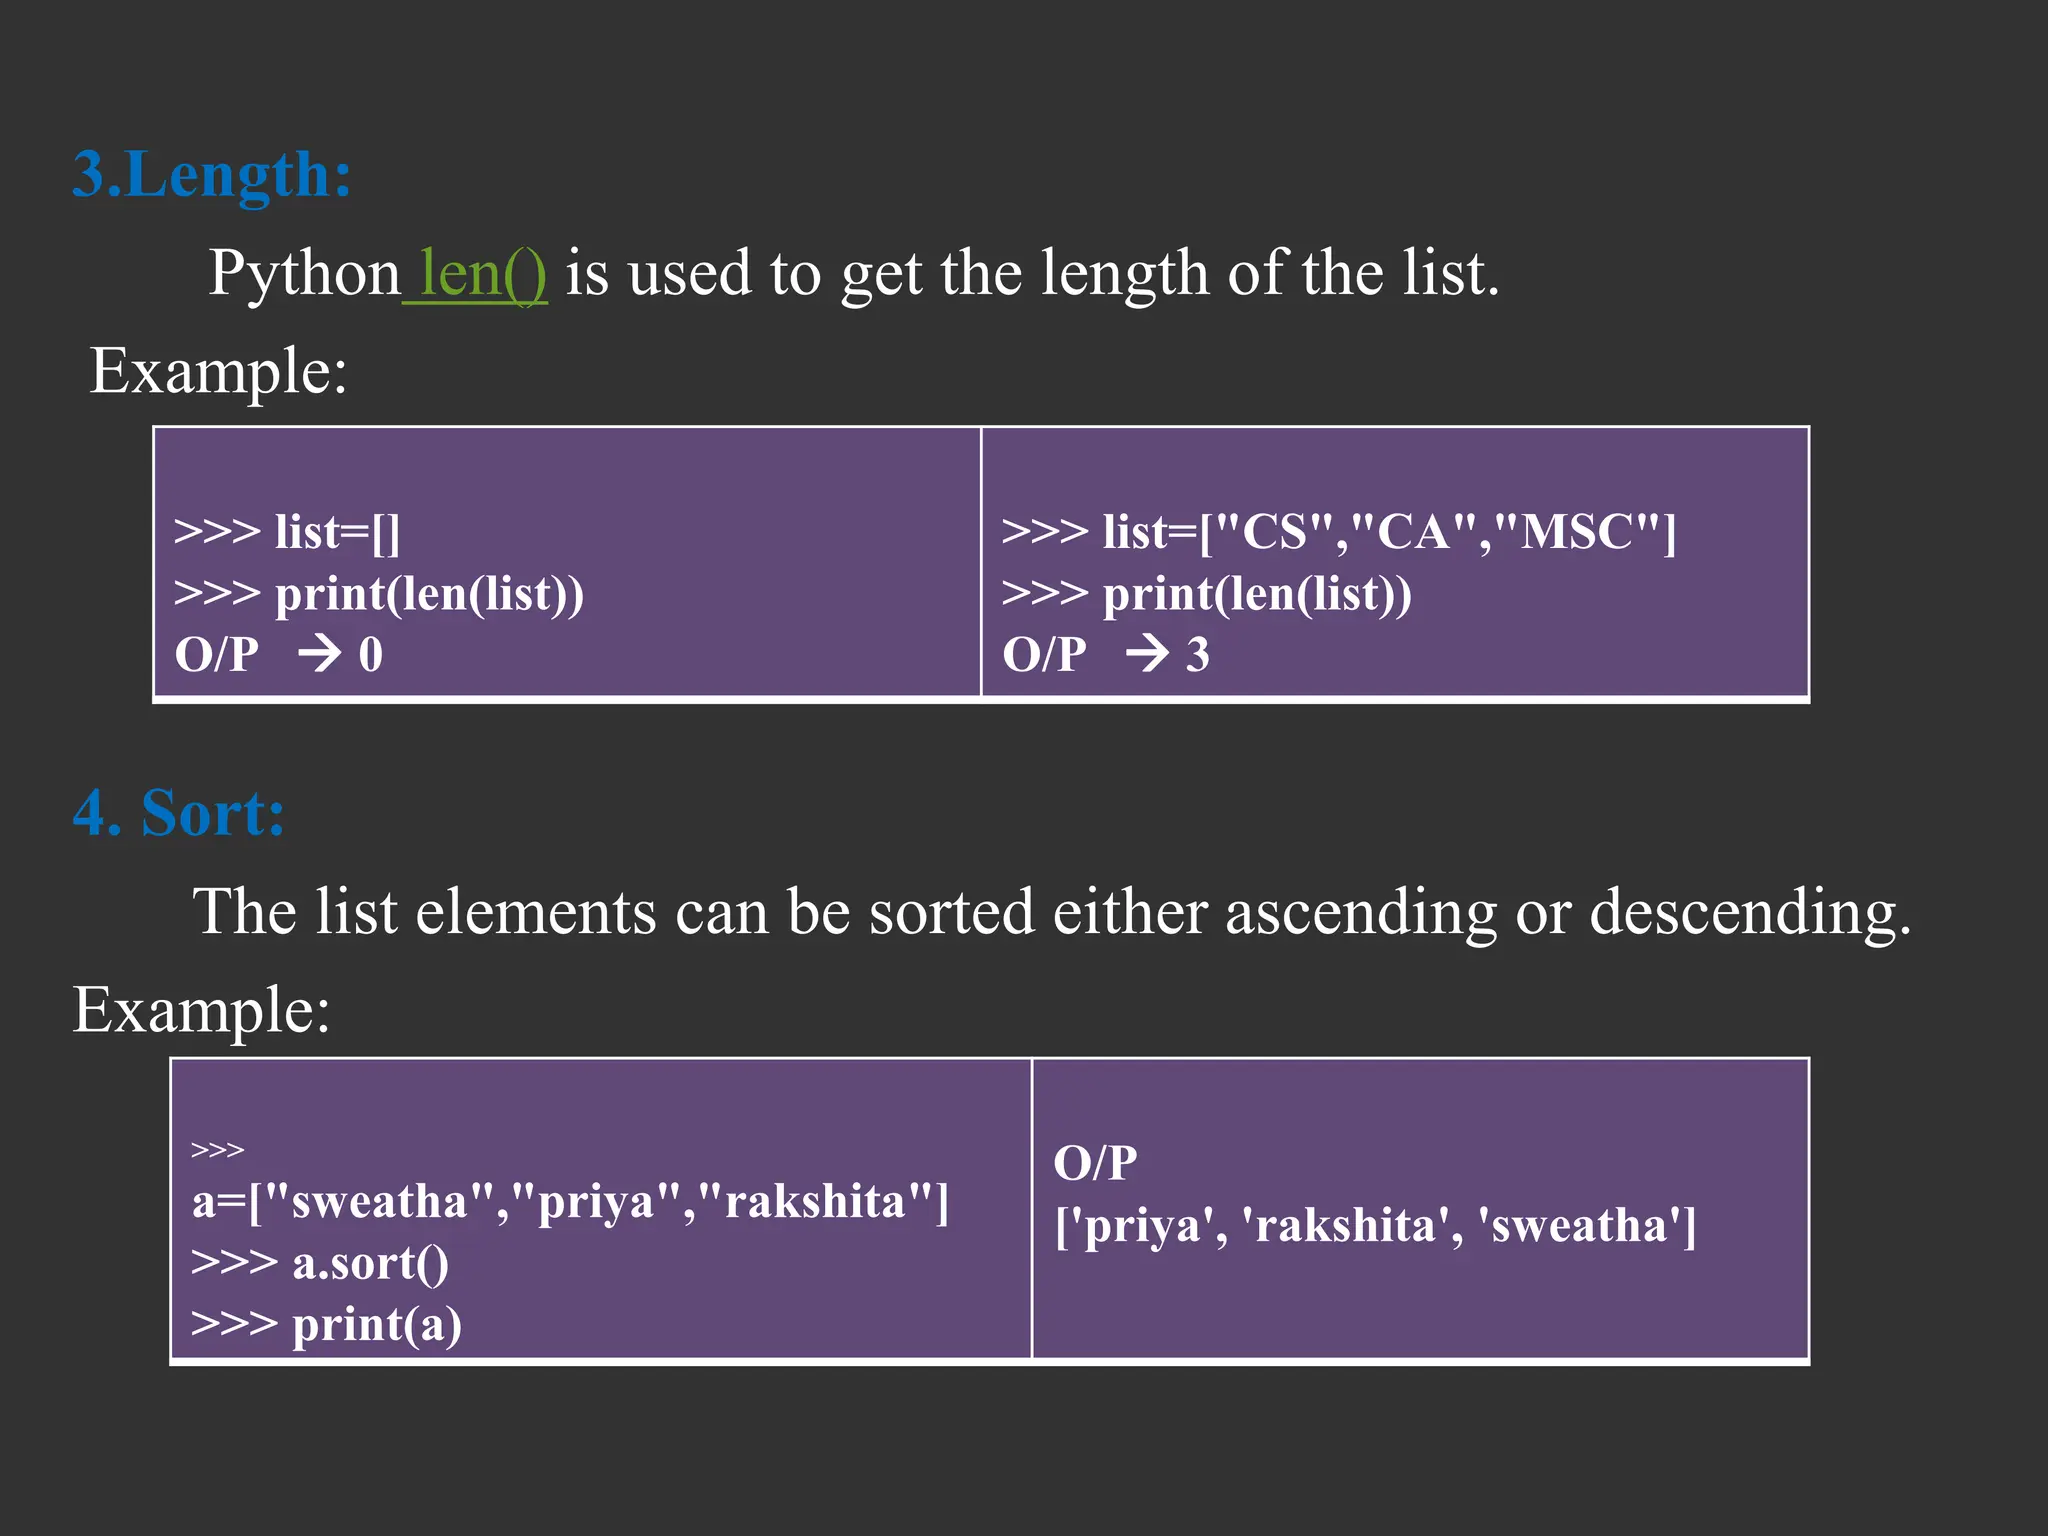
Task: Click the sorted output ['priya', 'rakshita', 'sweatha']
Action: [1375, 1225]
